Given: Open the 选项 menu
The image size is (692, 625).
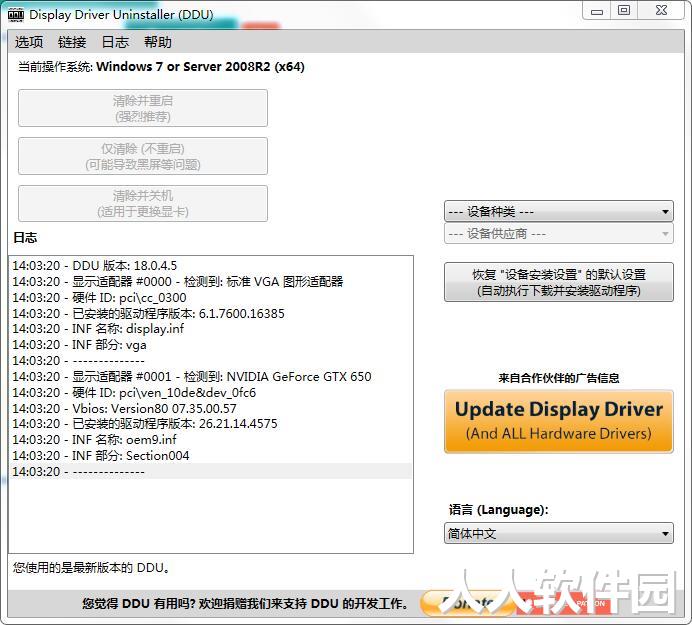Looking at the screenshot, I should click(29, 42).
